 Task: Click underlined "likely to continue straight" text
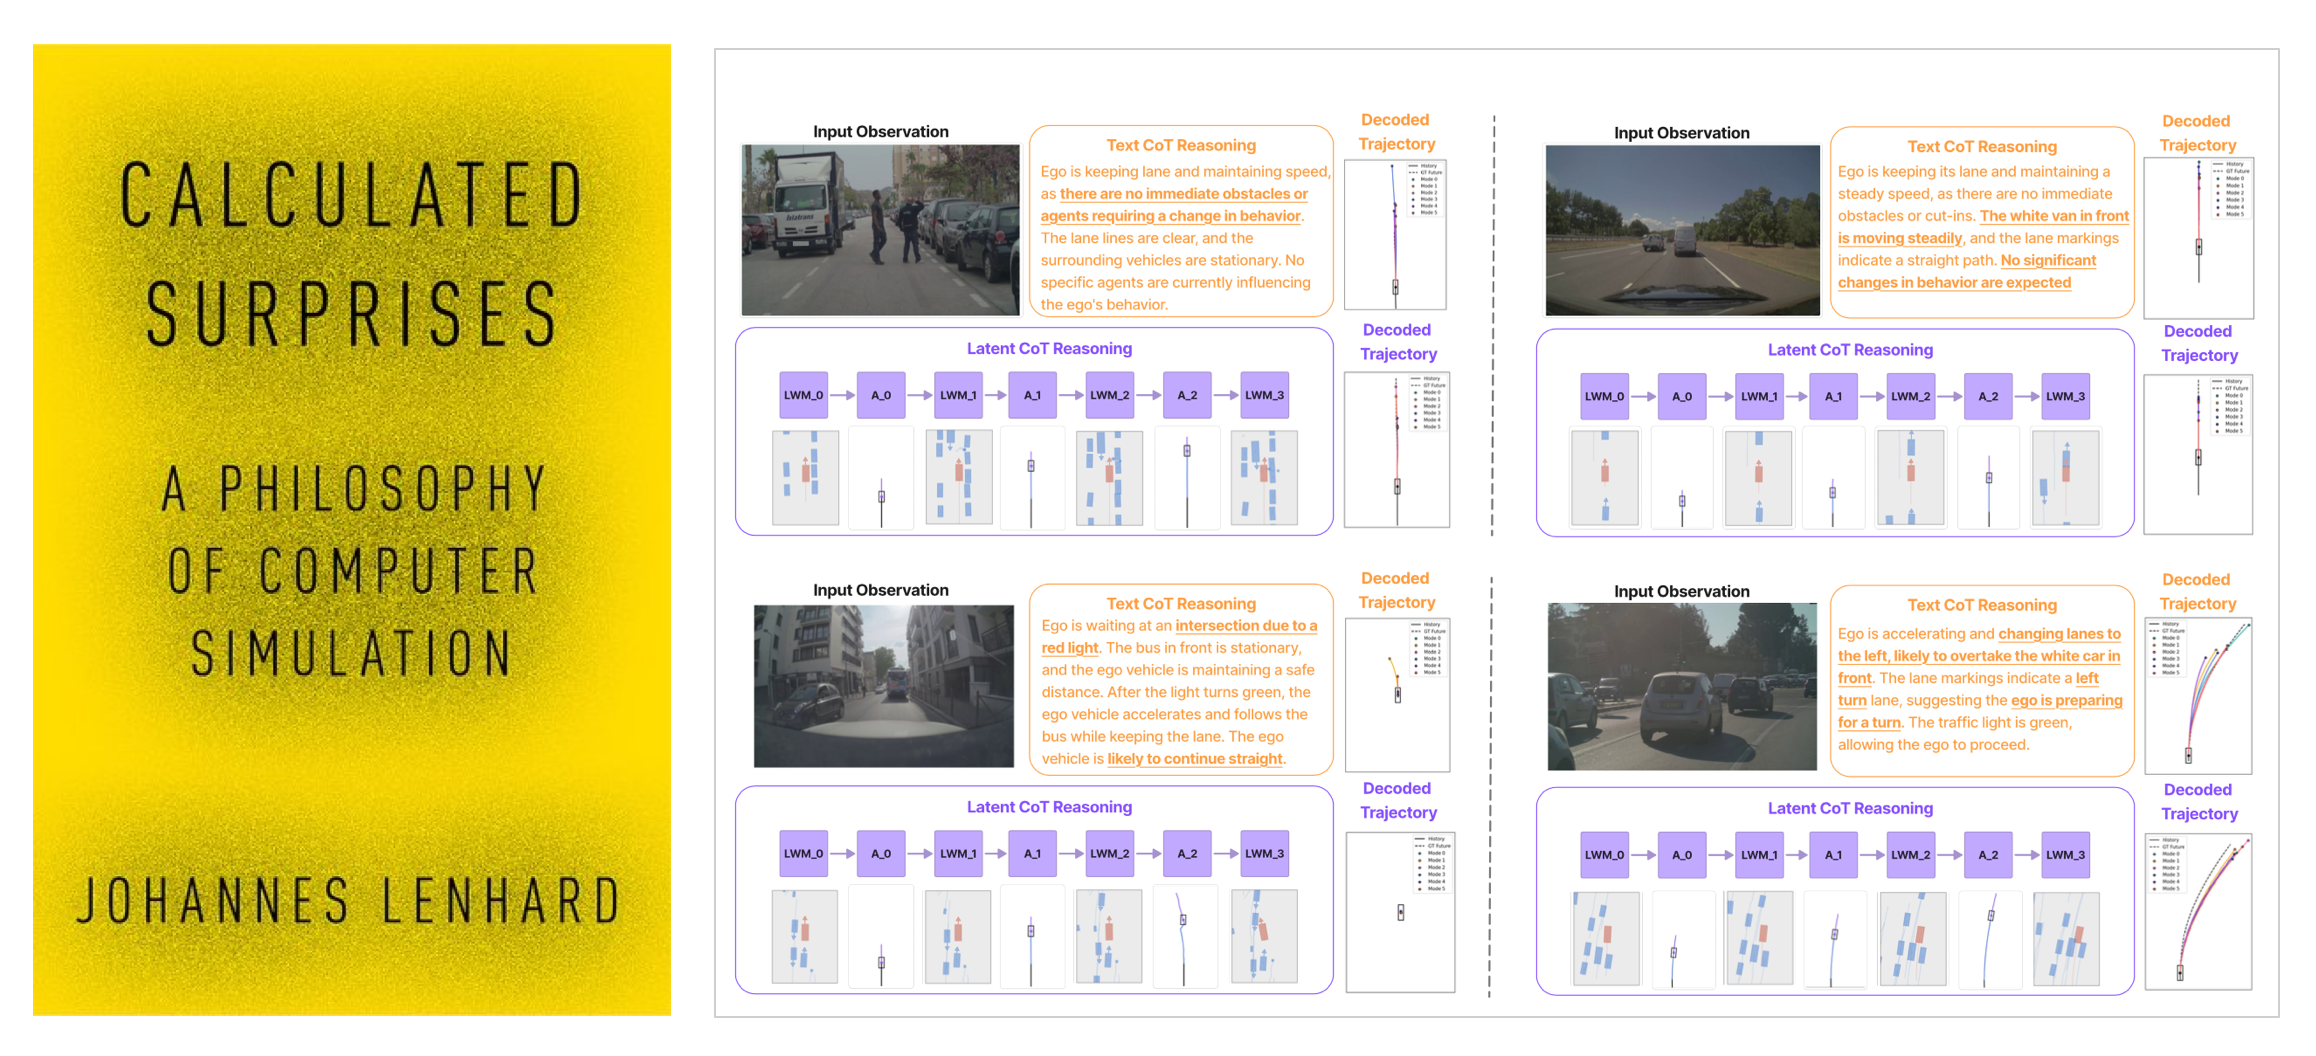point(1194,759)
